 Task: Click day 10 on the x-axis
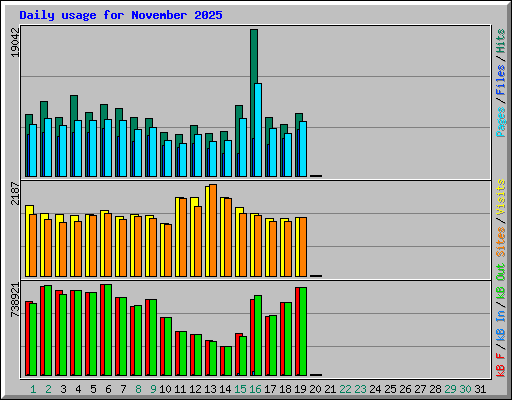[165, 389]
